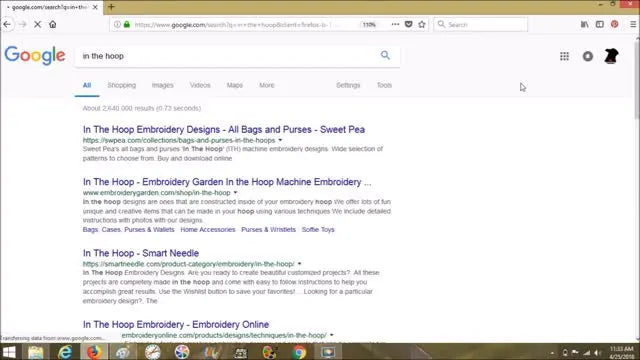Screen dimensions: 640x360
Task: Click the Pinterest extension button
Action: tap(615, 24)
